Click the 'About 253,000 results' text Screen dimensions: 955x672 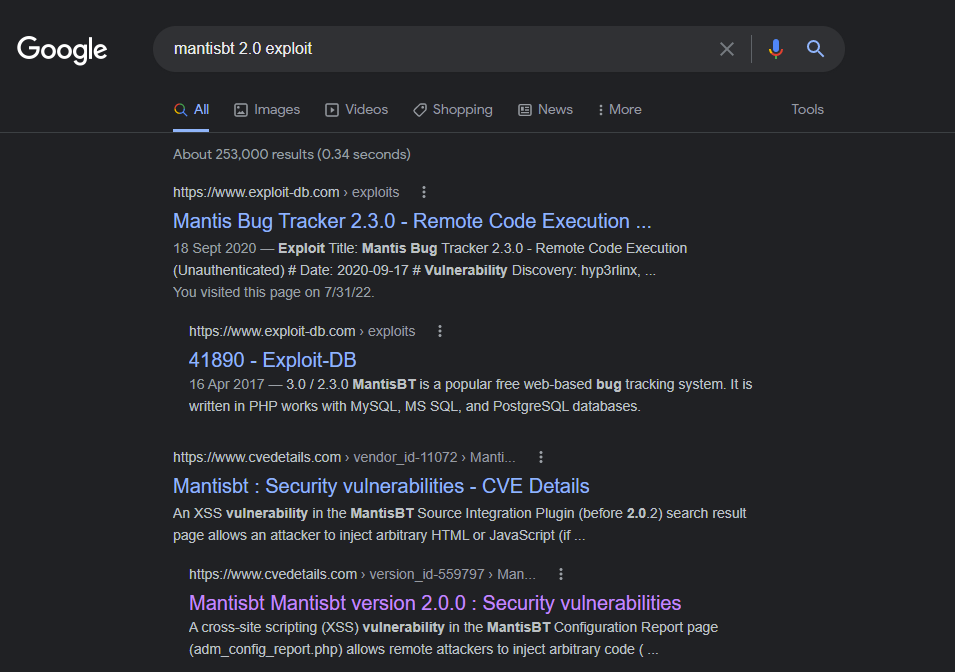[292, 155]
